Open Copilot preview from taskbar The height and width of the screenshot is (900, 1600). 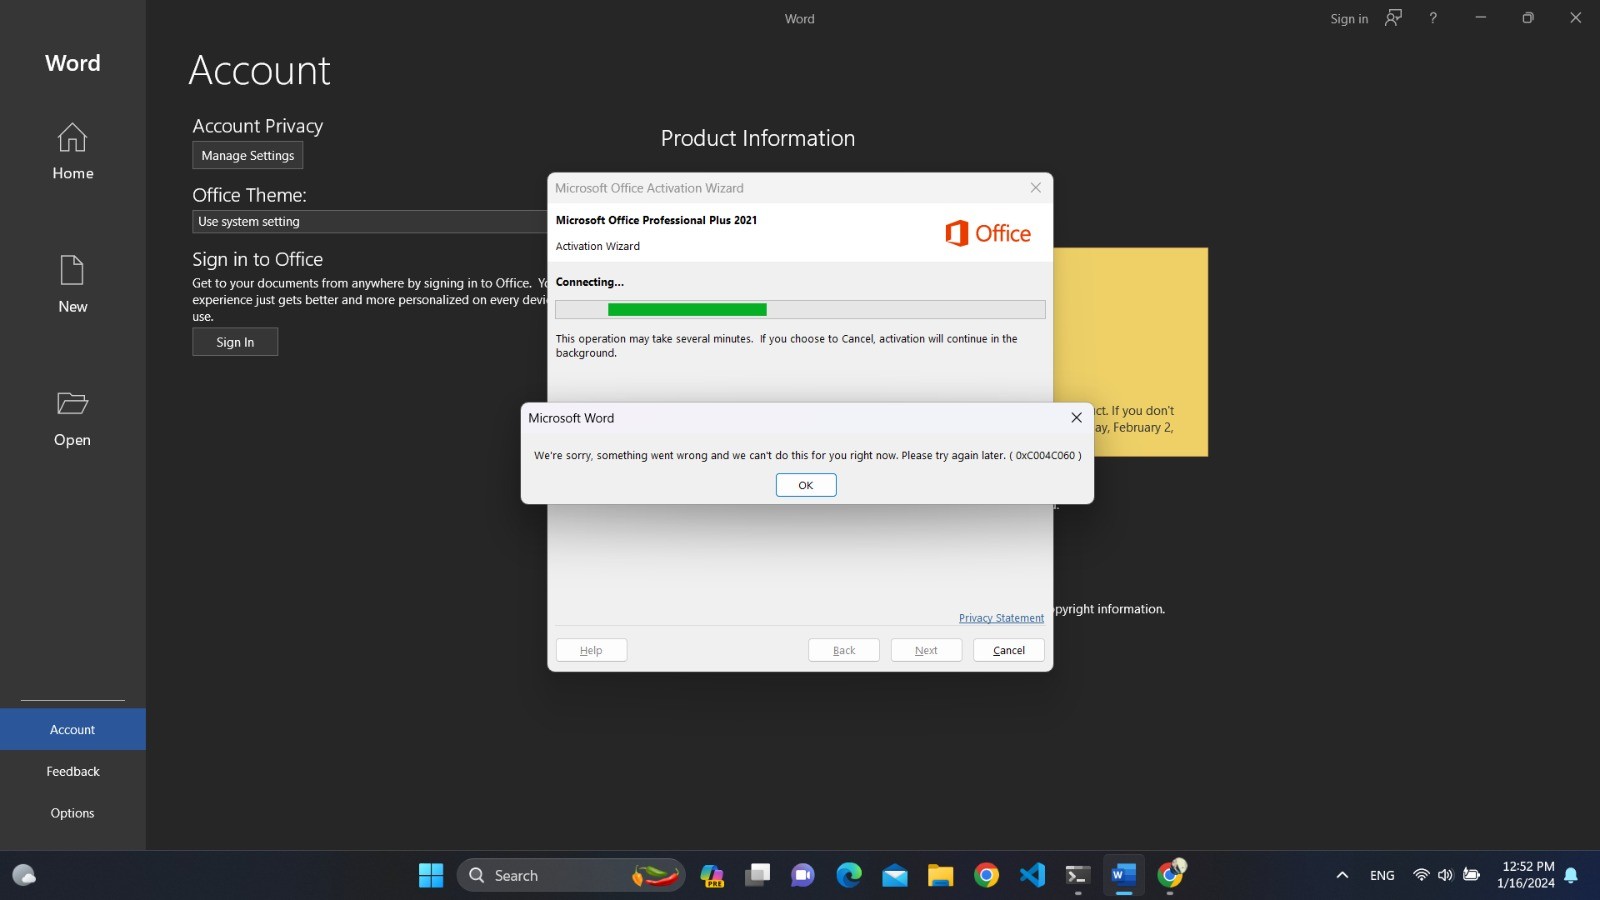712,875
